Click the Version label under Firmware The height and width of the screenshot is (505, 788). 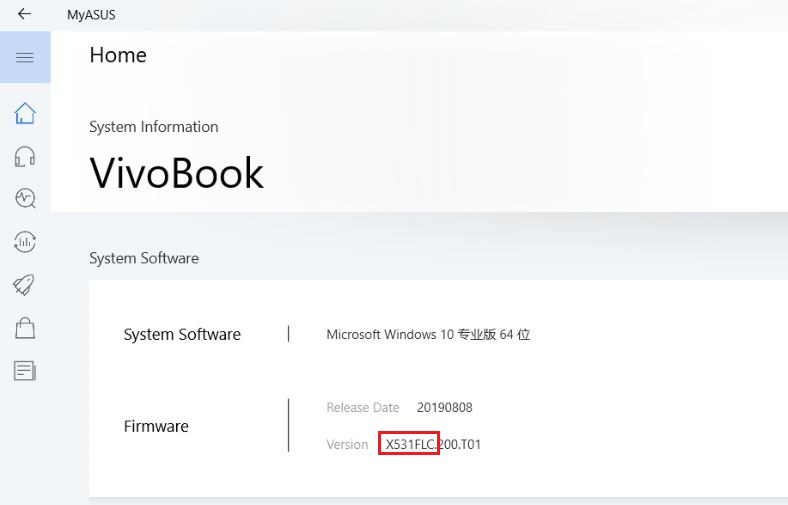pos(347,444)
